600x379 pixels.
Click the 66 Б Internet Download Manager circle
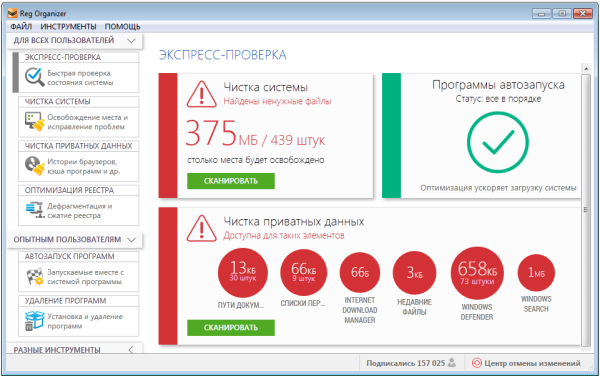[x=360, y=273]
